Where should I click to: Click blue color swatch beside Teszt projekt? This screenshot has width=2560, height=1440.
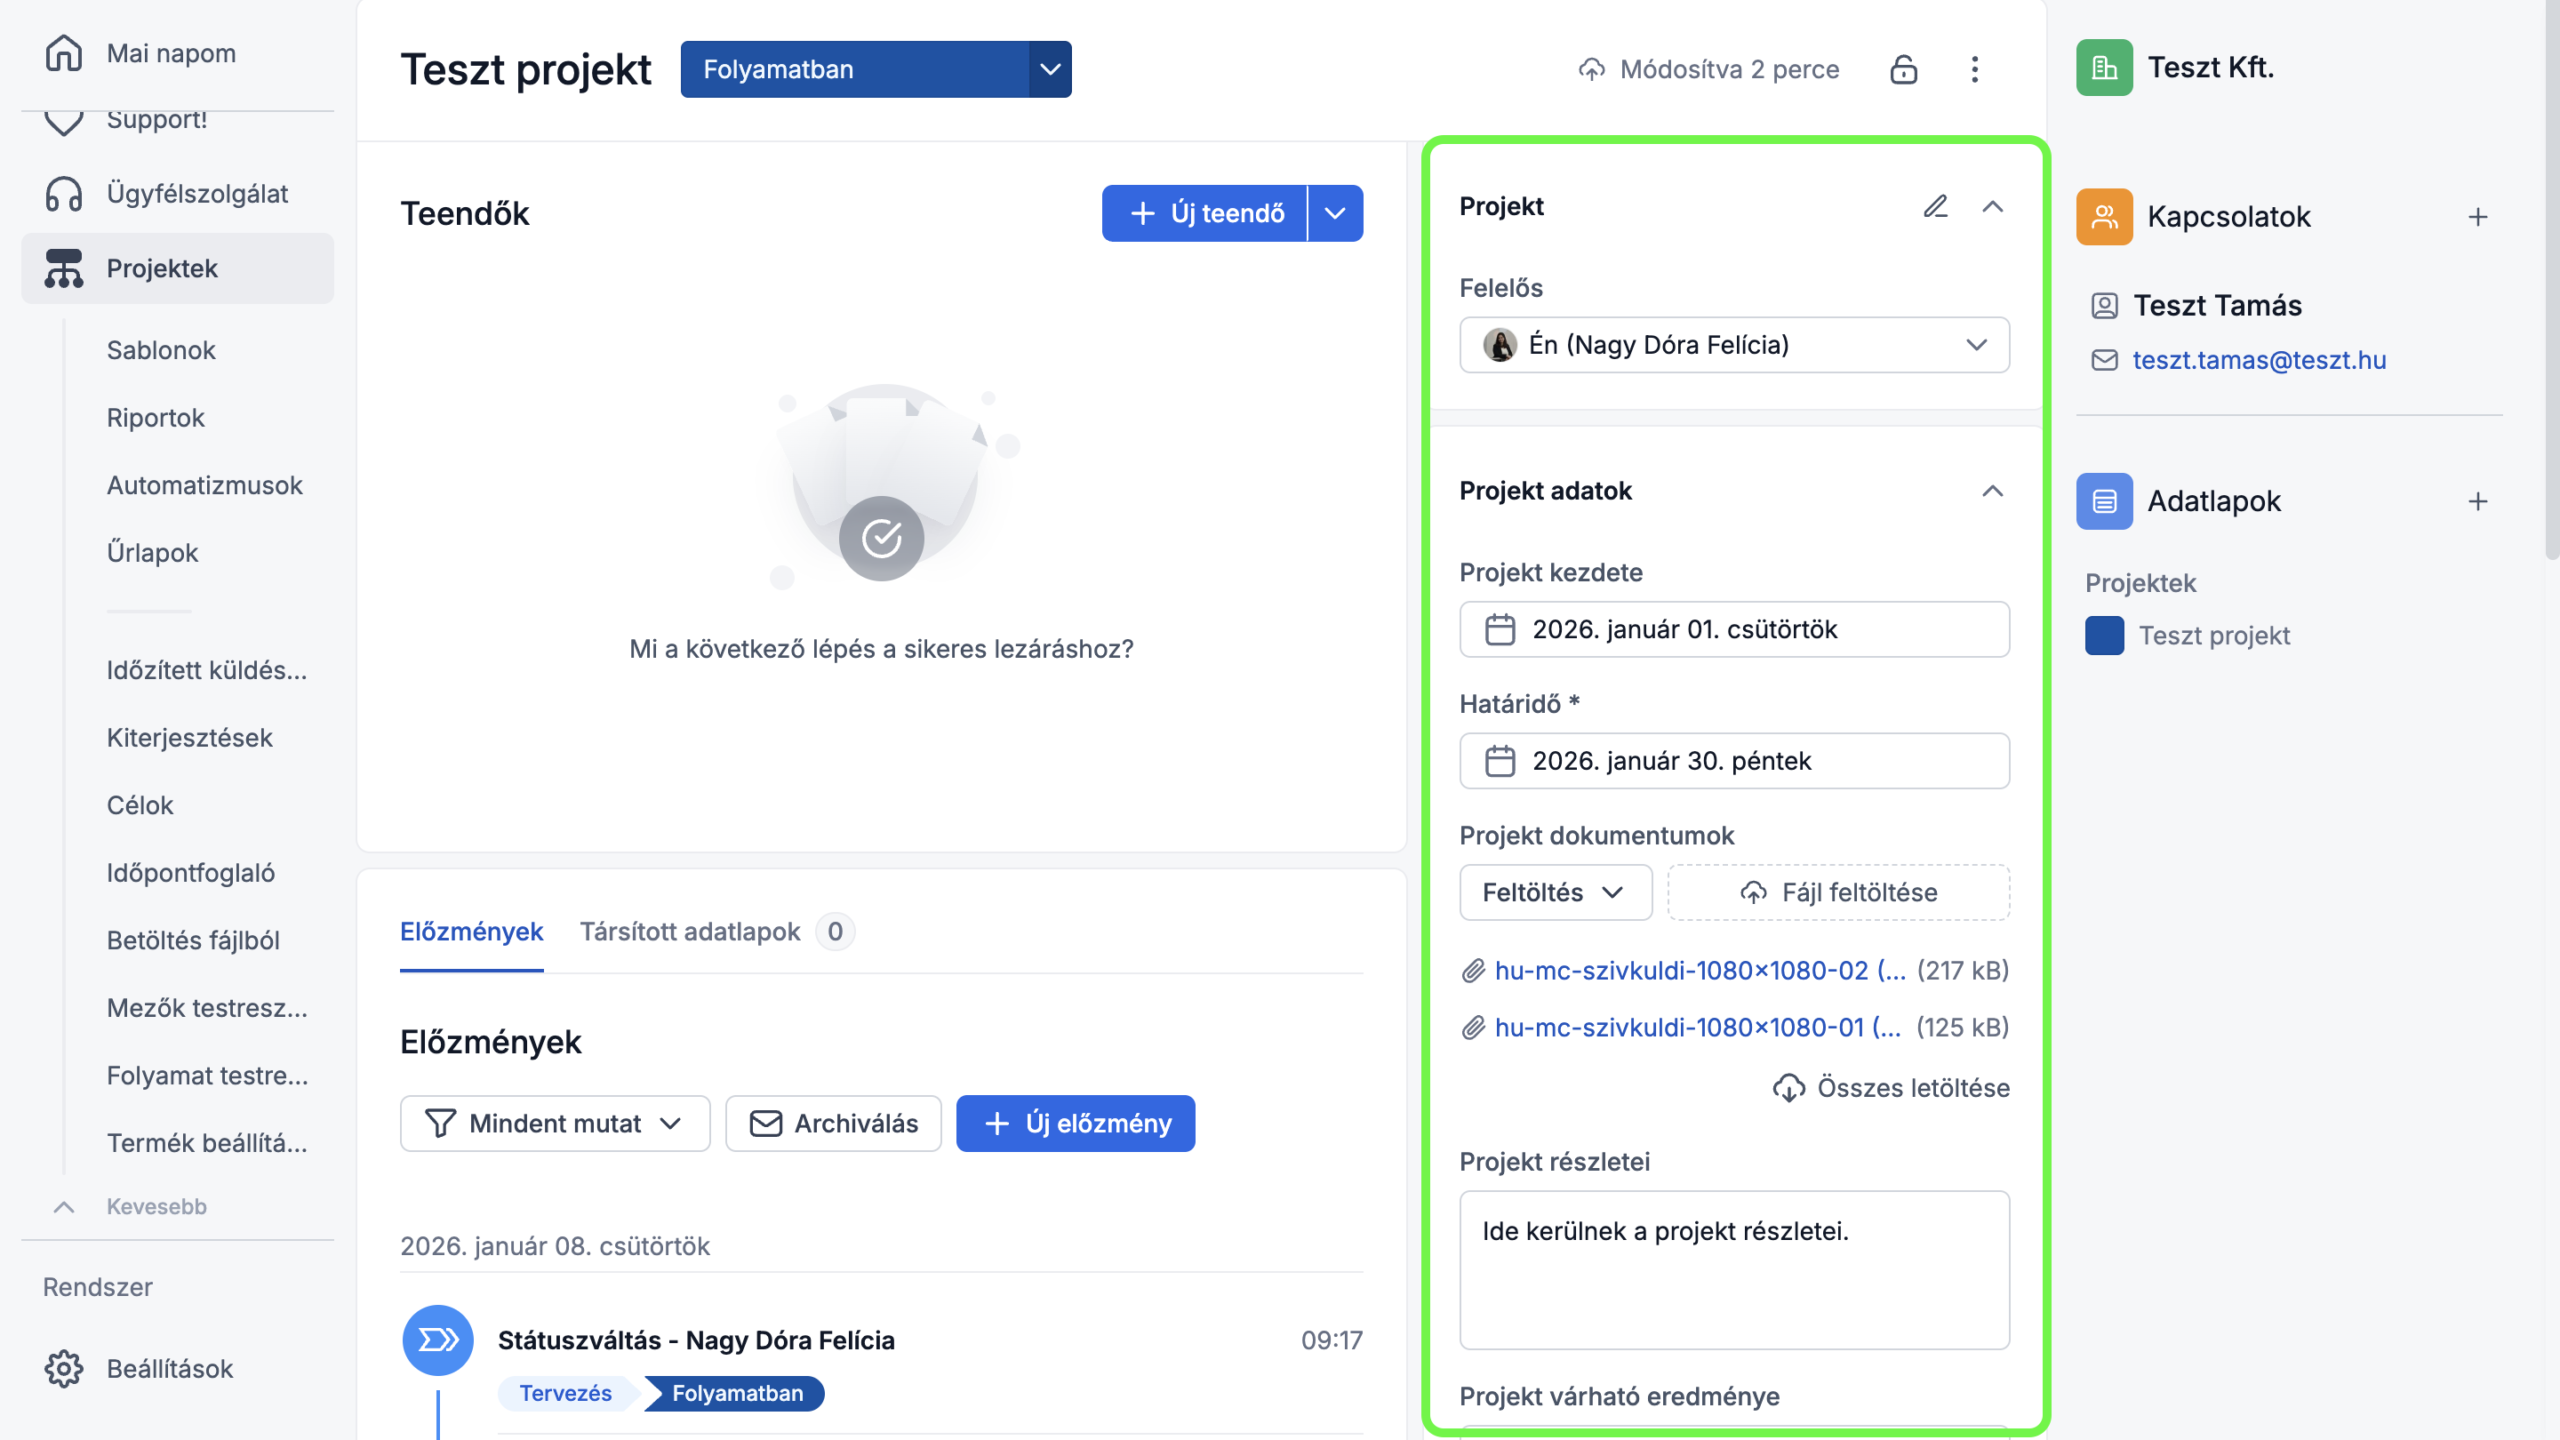[2104, 636]
